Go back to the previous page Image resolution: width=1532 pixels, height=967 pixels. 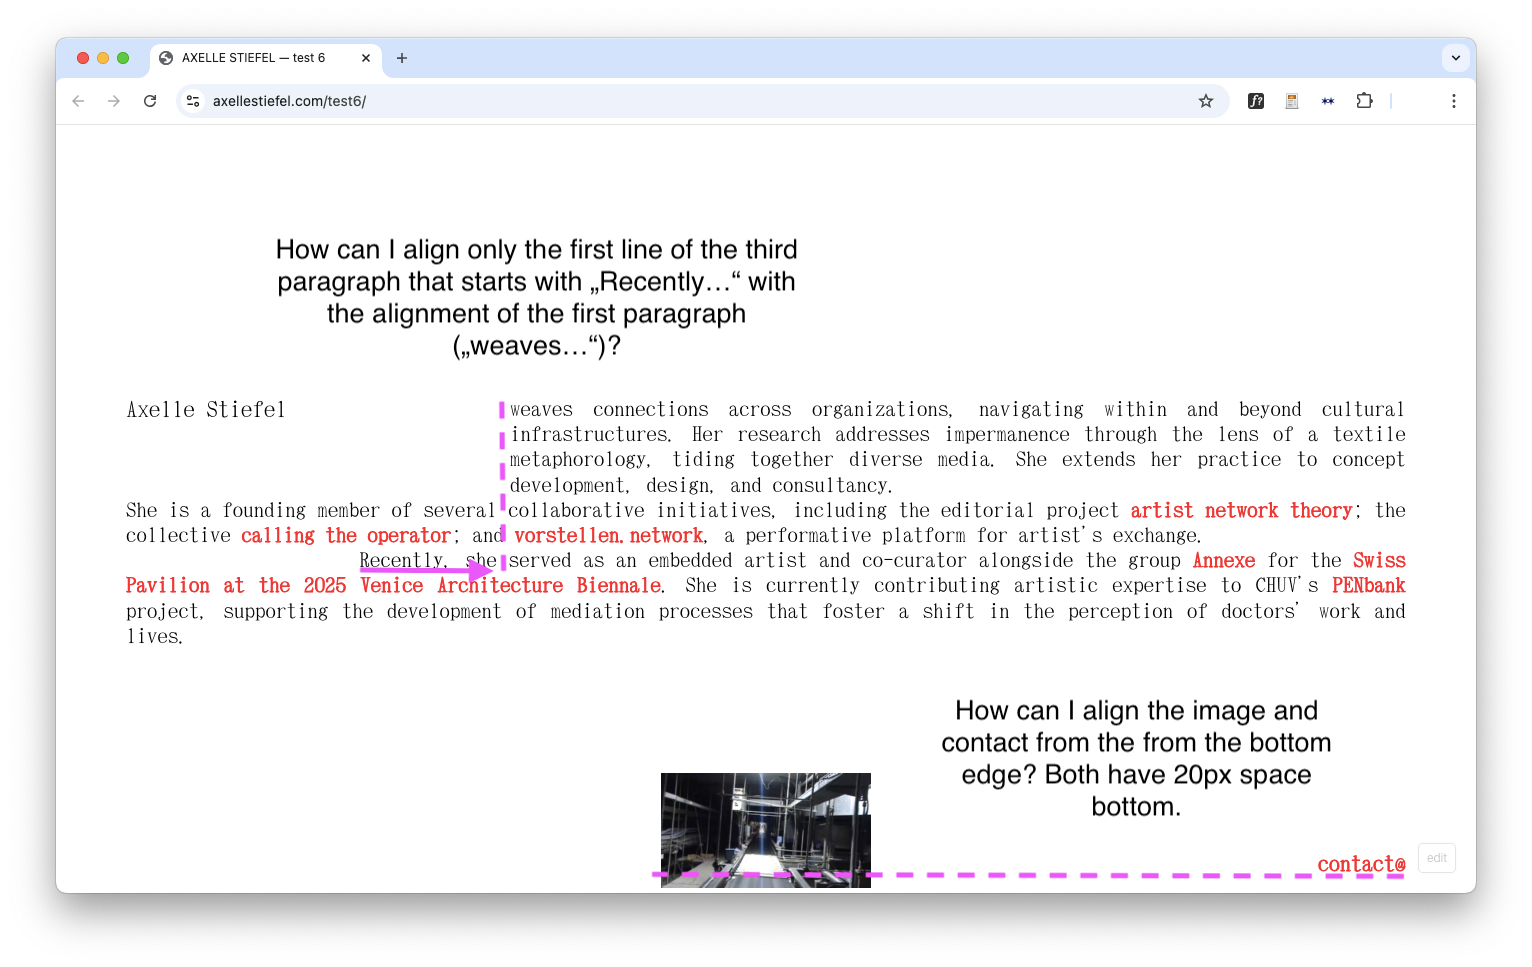(78, 101)
